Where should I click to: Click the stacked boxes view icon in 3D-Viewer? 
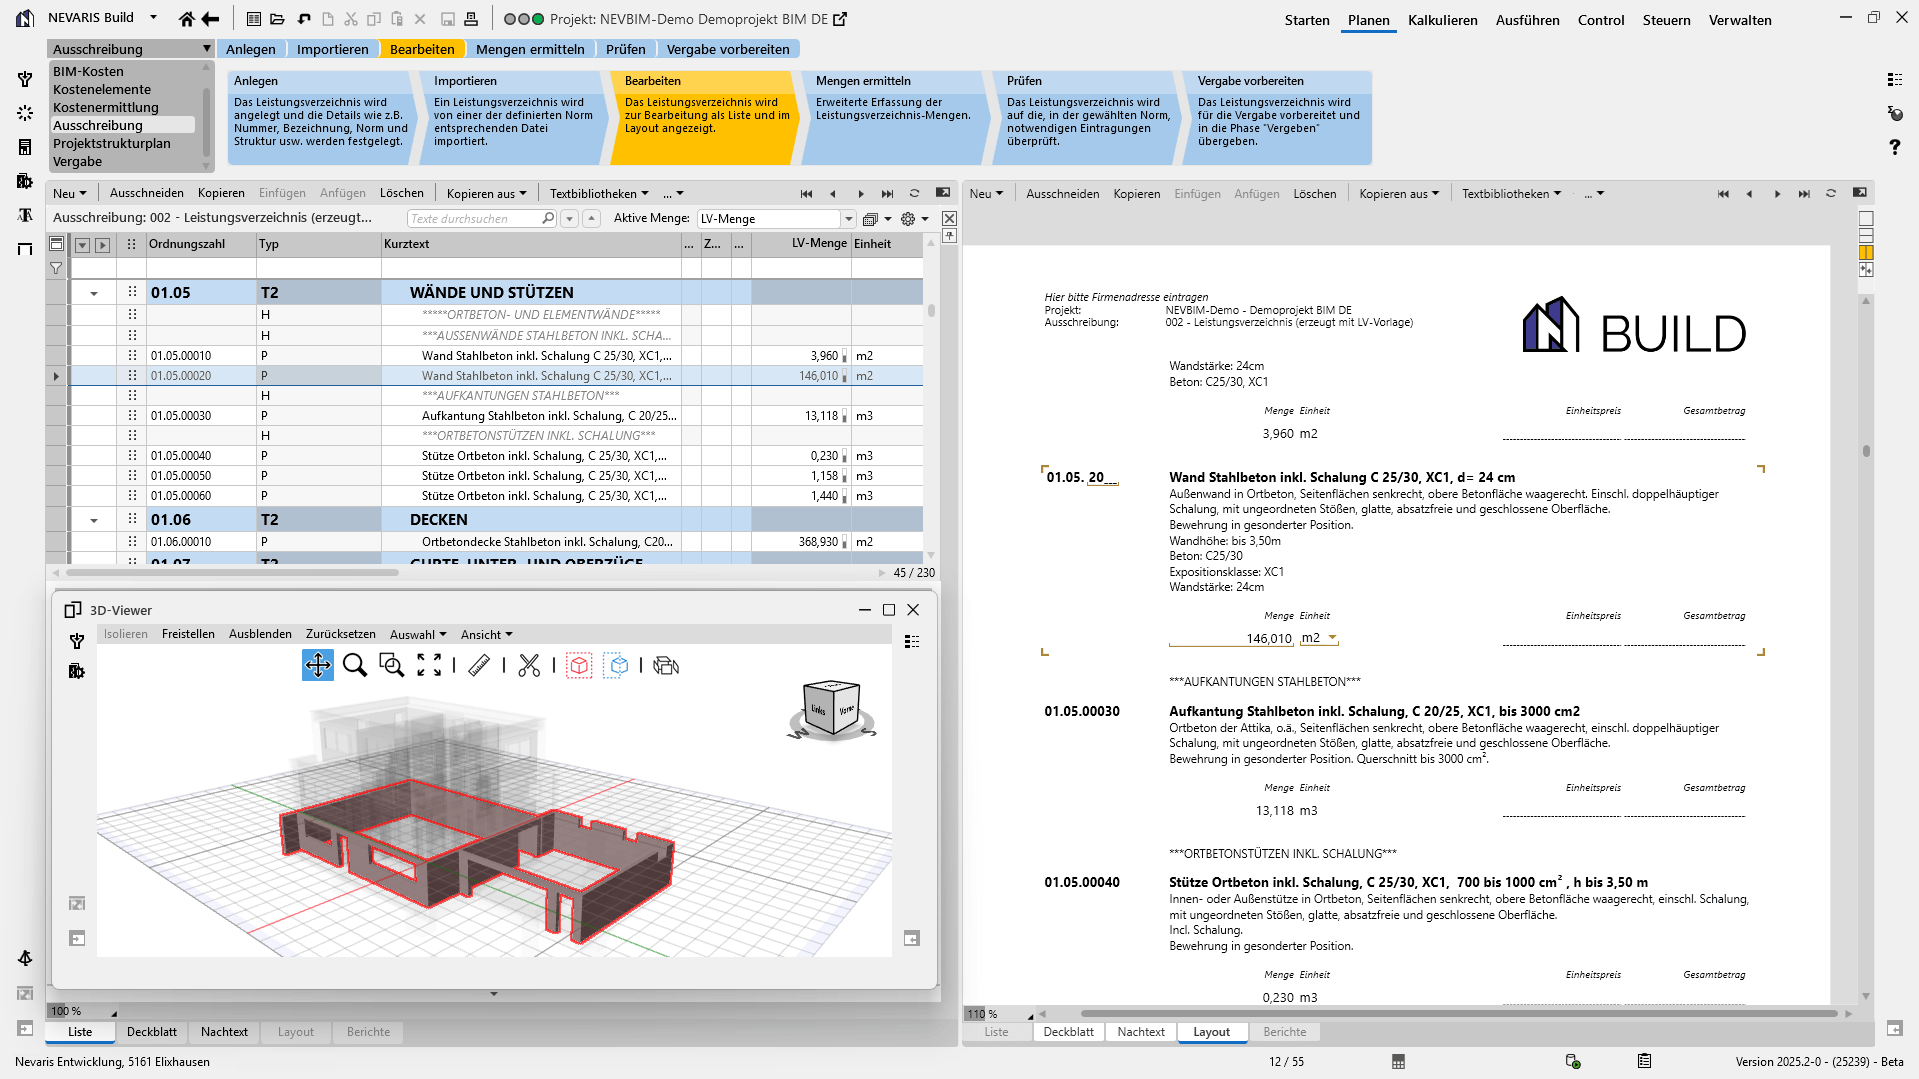666,665
